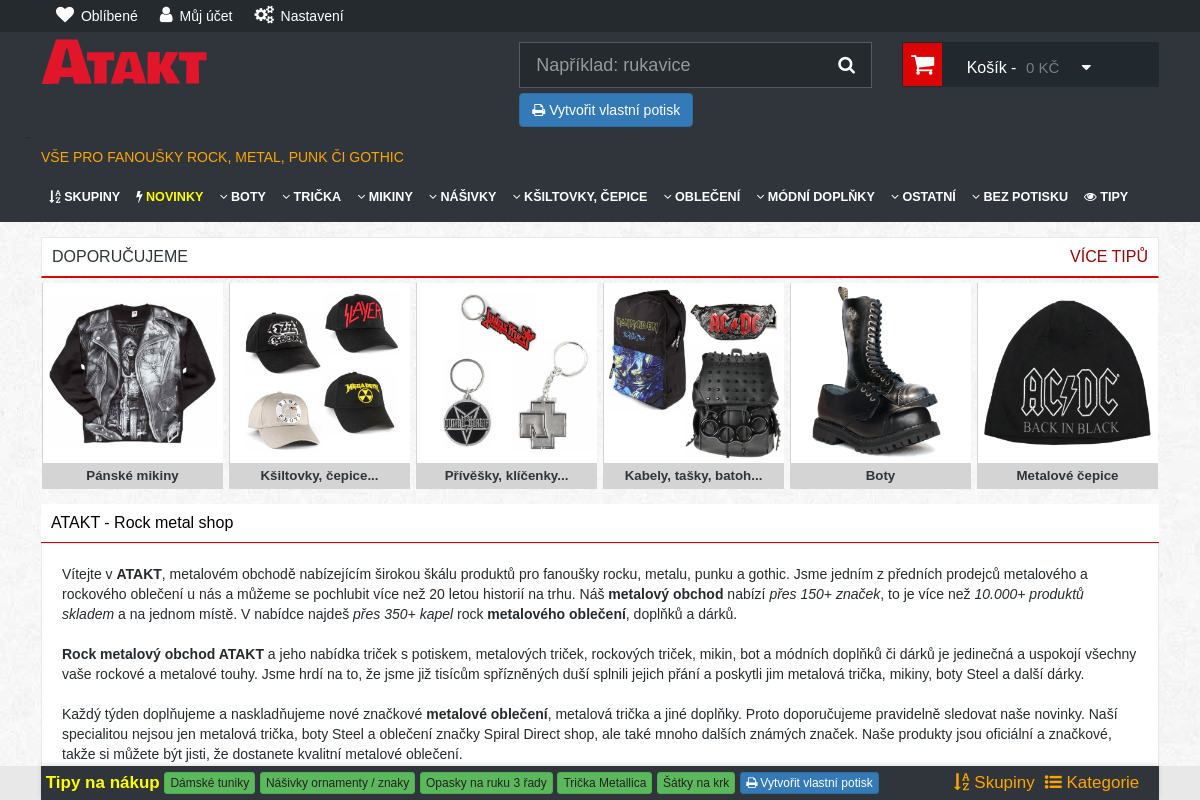Click the heart icon for Oblíbené
Viewport: 1200px width, 800px height.
(x=65, y=15)
